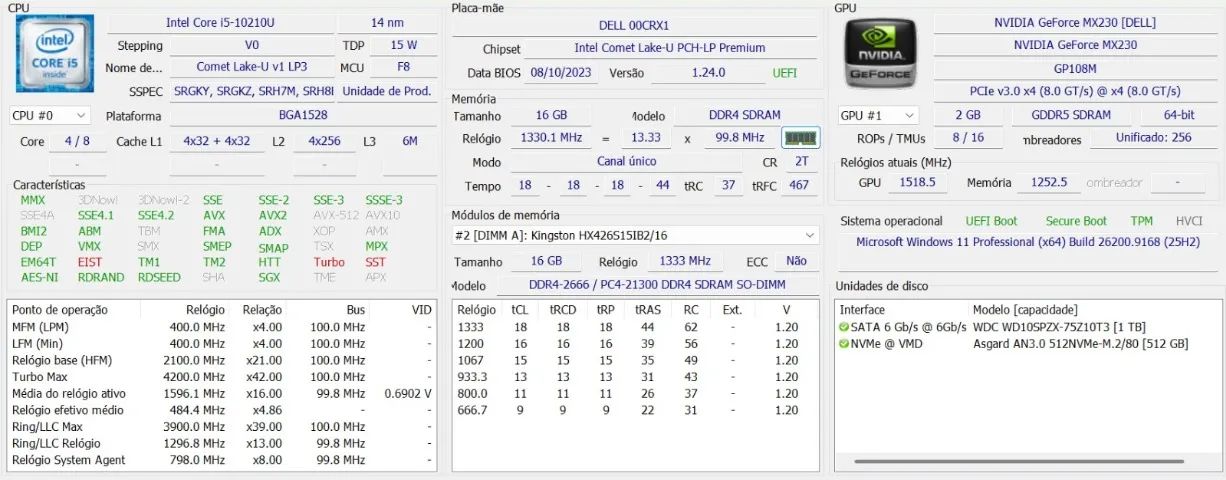Click the greyed "AVX-512" feature flag
The width and height of the screenshot is (1226, 480).
(335, 215)
